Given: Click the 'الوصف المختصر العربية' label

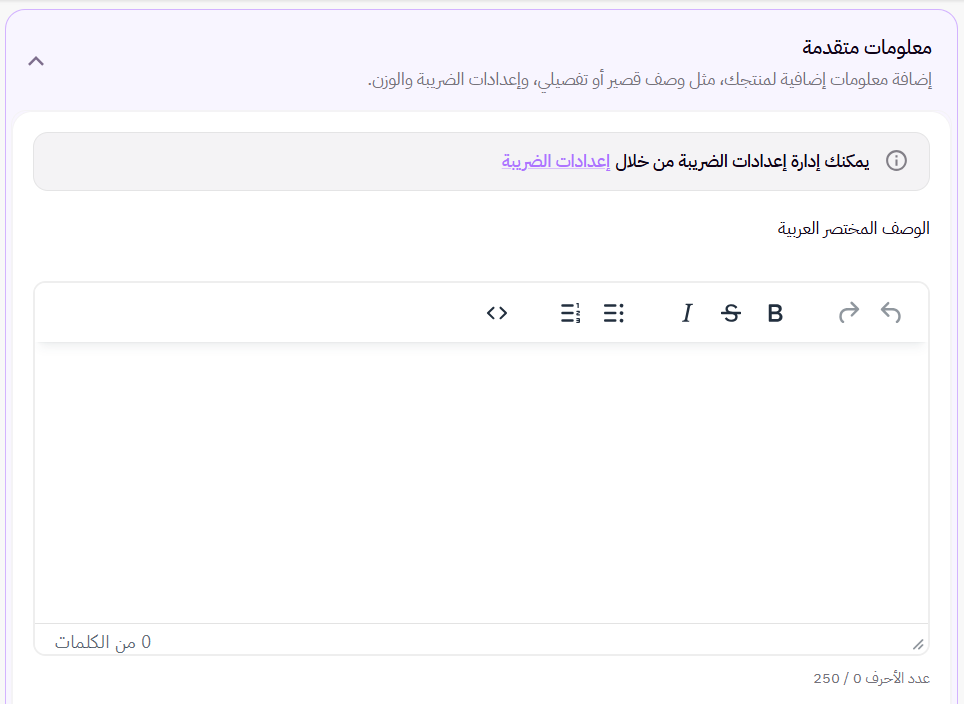Looking at the screenshot, I should 853,229.
